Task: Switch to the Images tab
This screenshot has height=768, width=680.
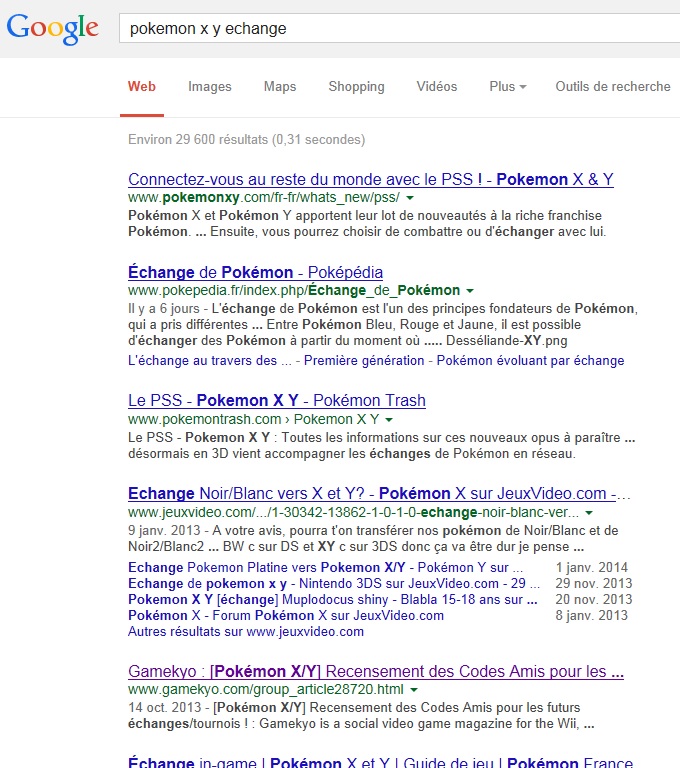Action: tap(210, 87)
